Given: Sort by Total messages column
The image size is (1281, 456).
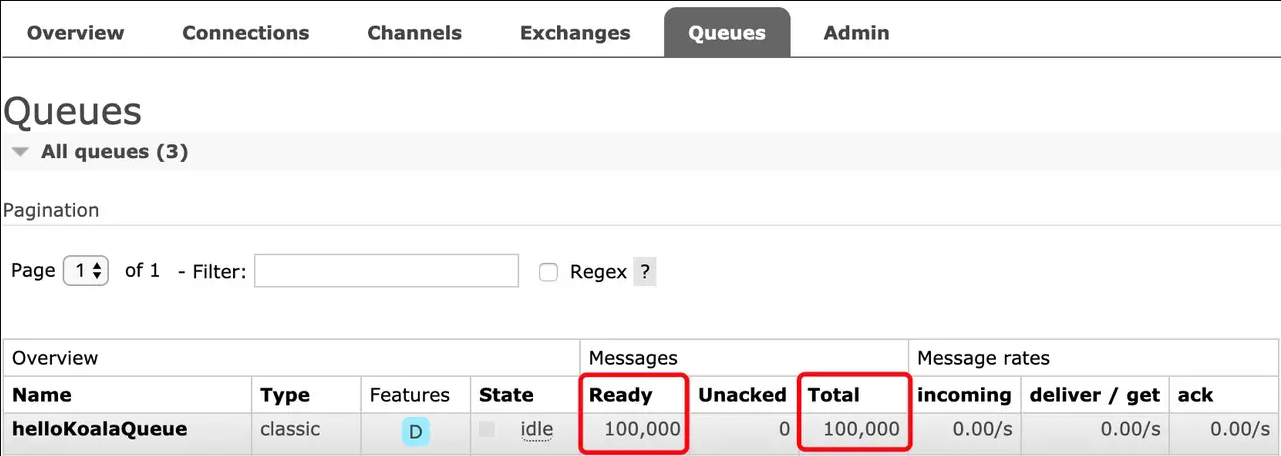Looking at the screenshot, I should [833, 395].
